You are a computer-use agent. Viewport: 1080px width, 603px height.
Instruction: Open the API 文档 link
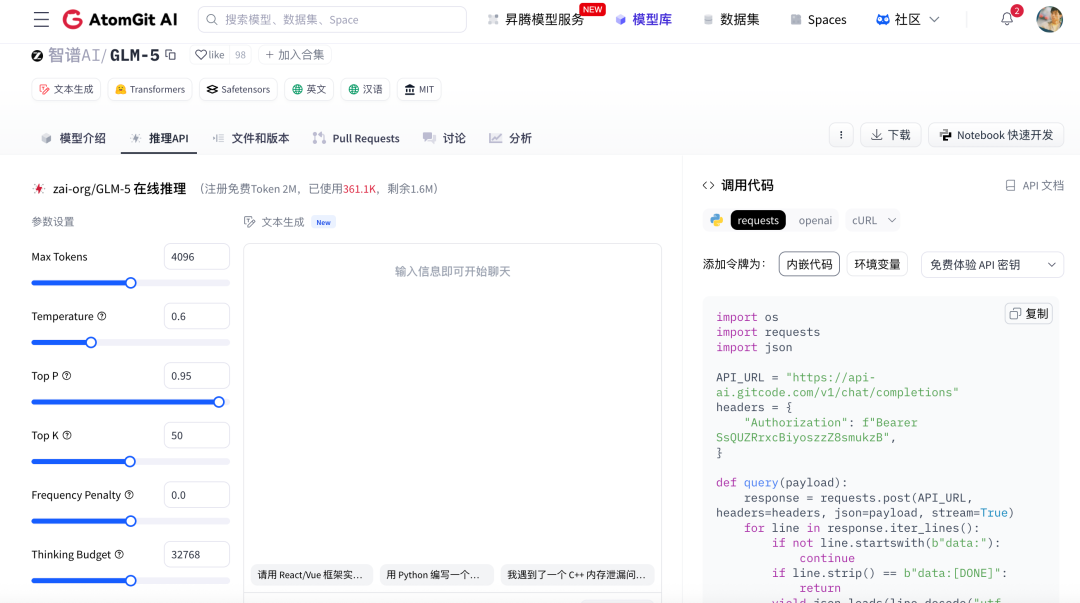(1035, 185)
